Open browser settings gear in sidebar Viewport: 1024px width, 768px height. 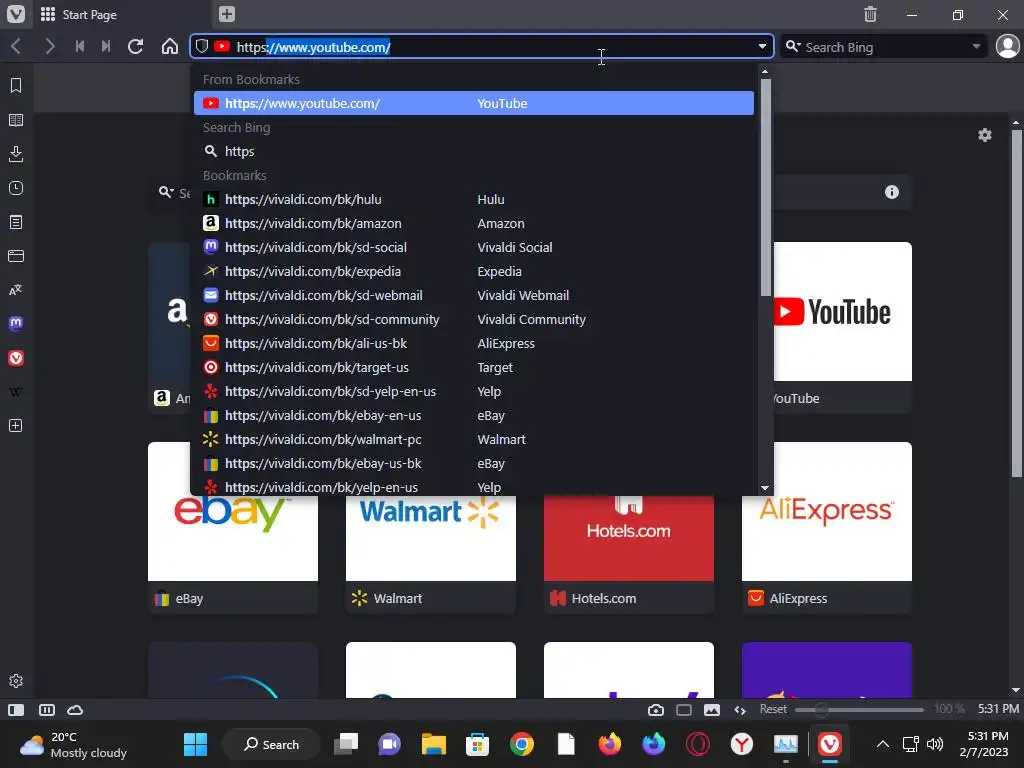(x=16, y=680)
